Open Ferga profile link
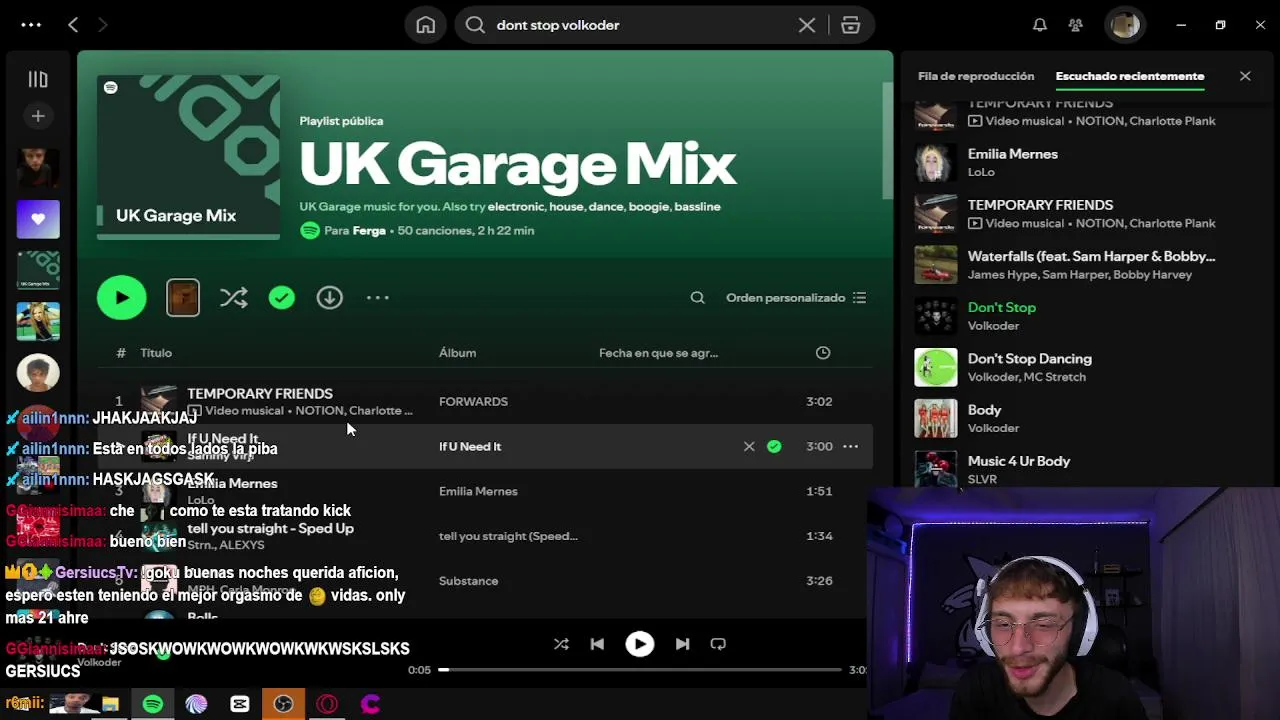The width and height of the screenshot is (1280, 720). pyautogui.click(x=369, y=231)
